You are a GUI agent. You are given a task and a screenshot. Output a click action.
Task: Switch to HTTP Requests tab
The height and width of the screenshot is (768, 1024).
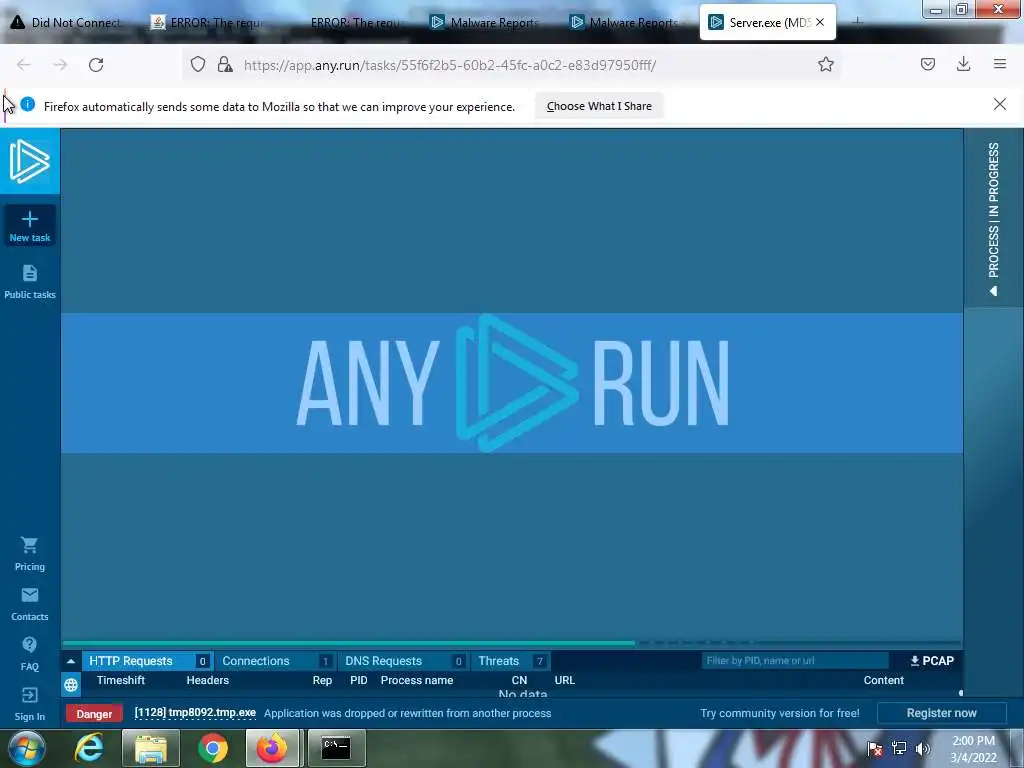[146, 661]
